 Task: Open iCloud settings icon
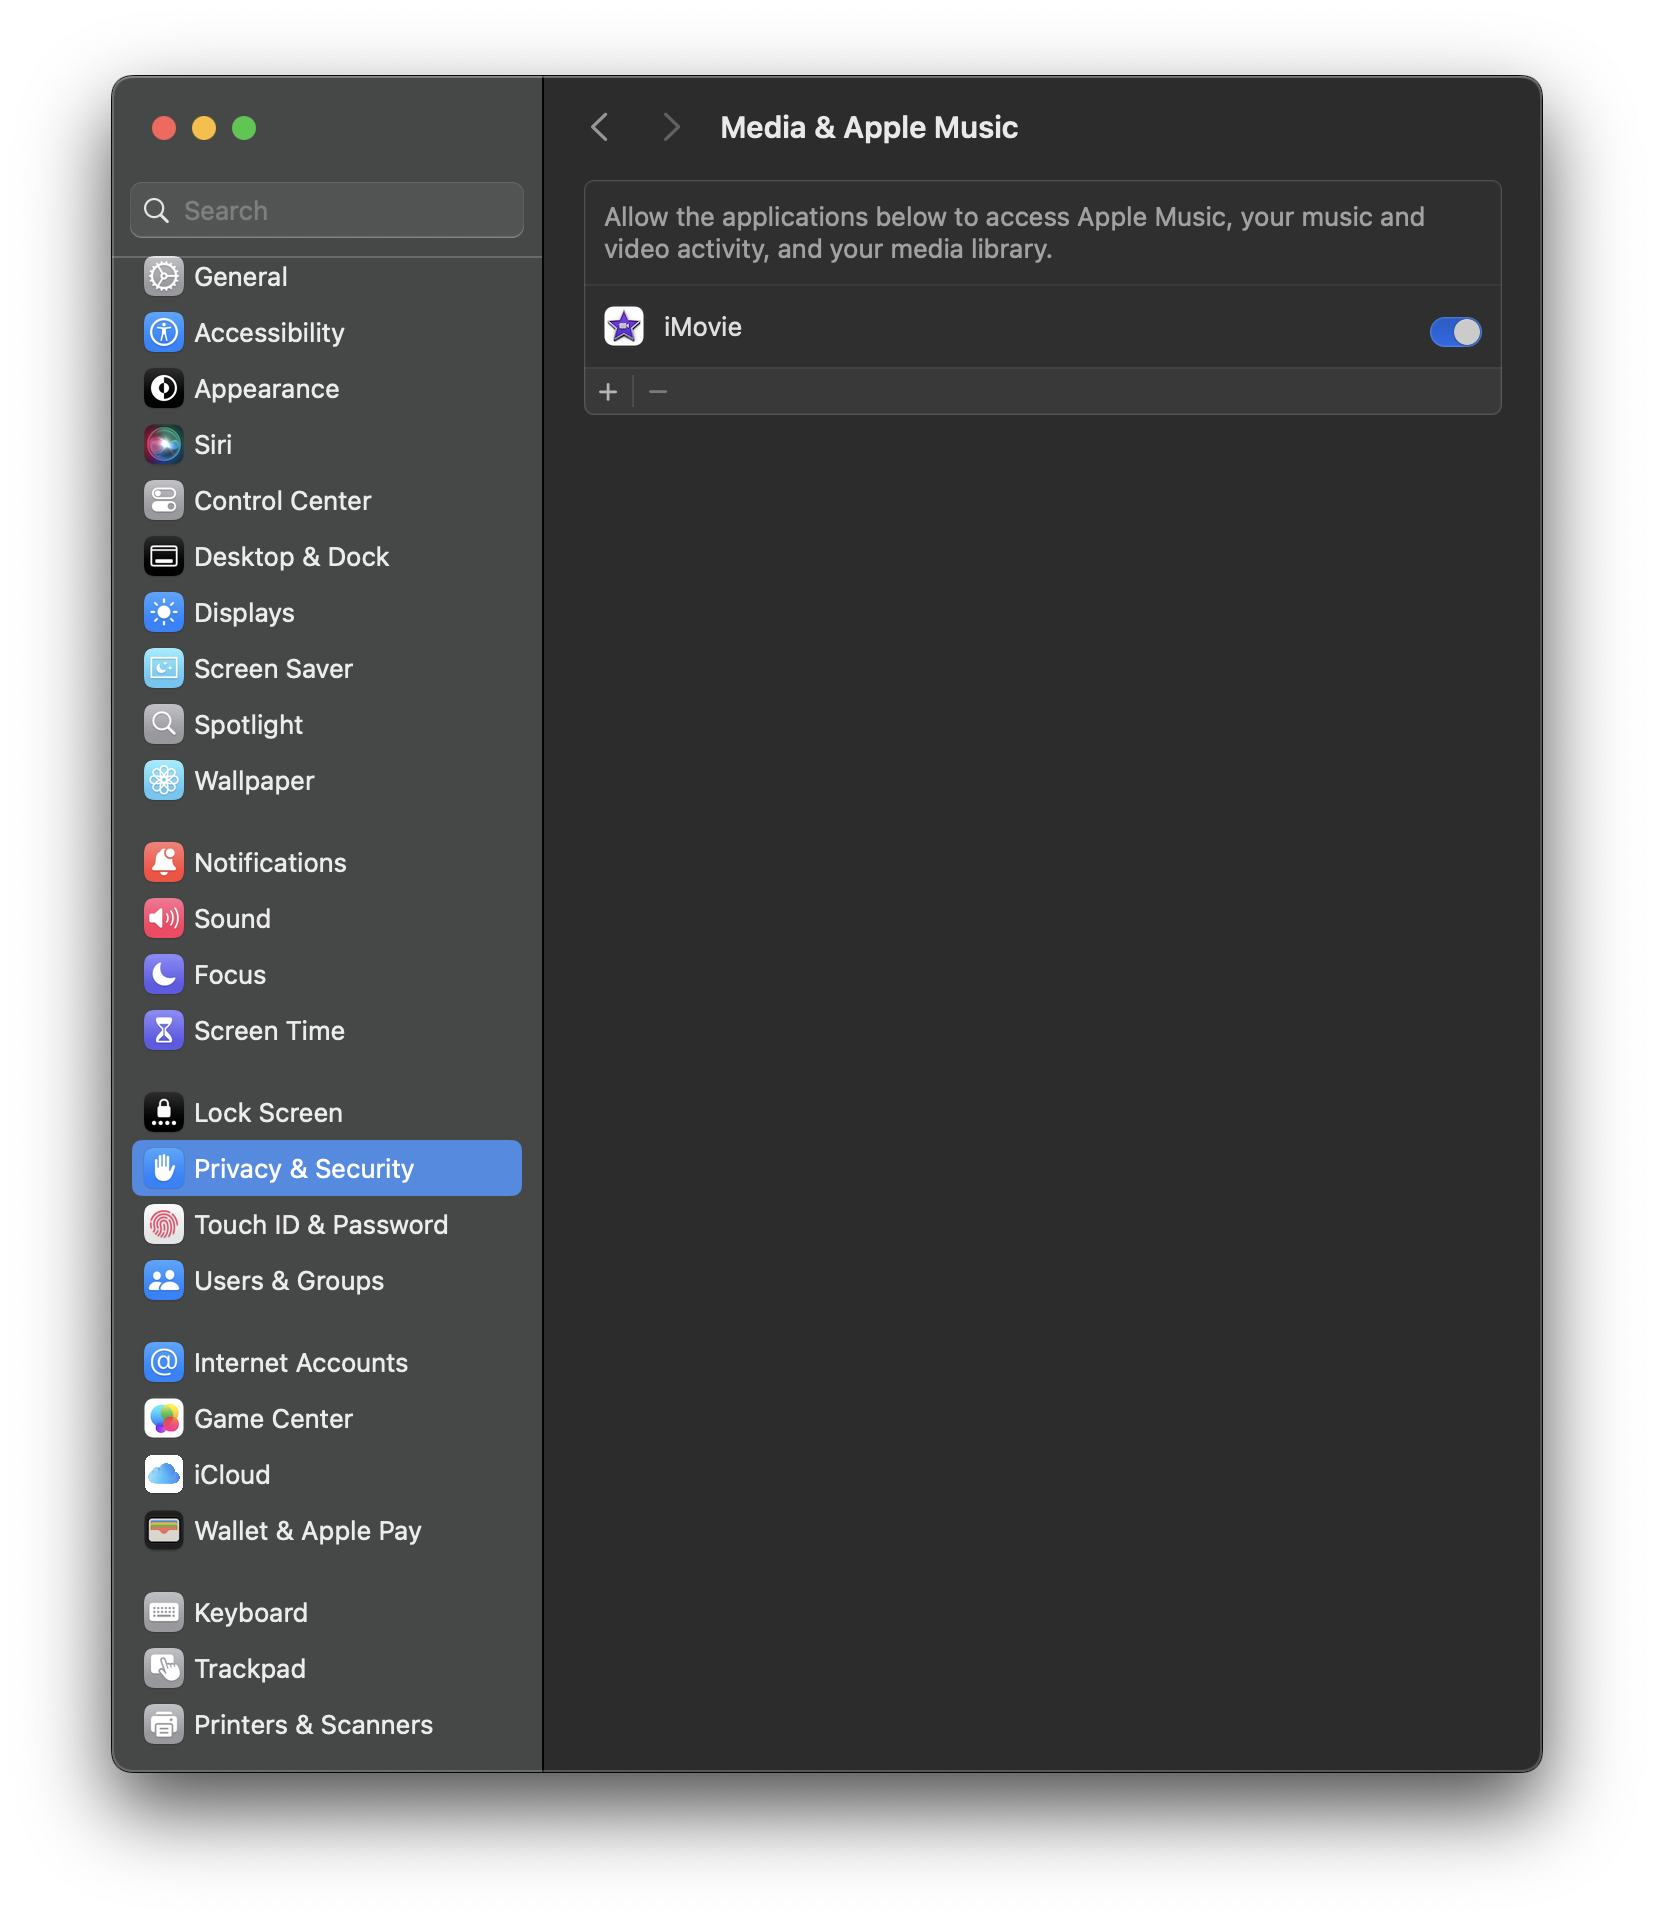point(164,1474)
